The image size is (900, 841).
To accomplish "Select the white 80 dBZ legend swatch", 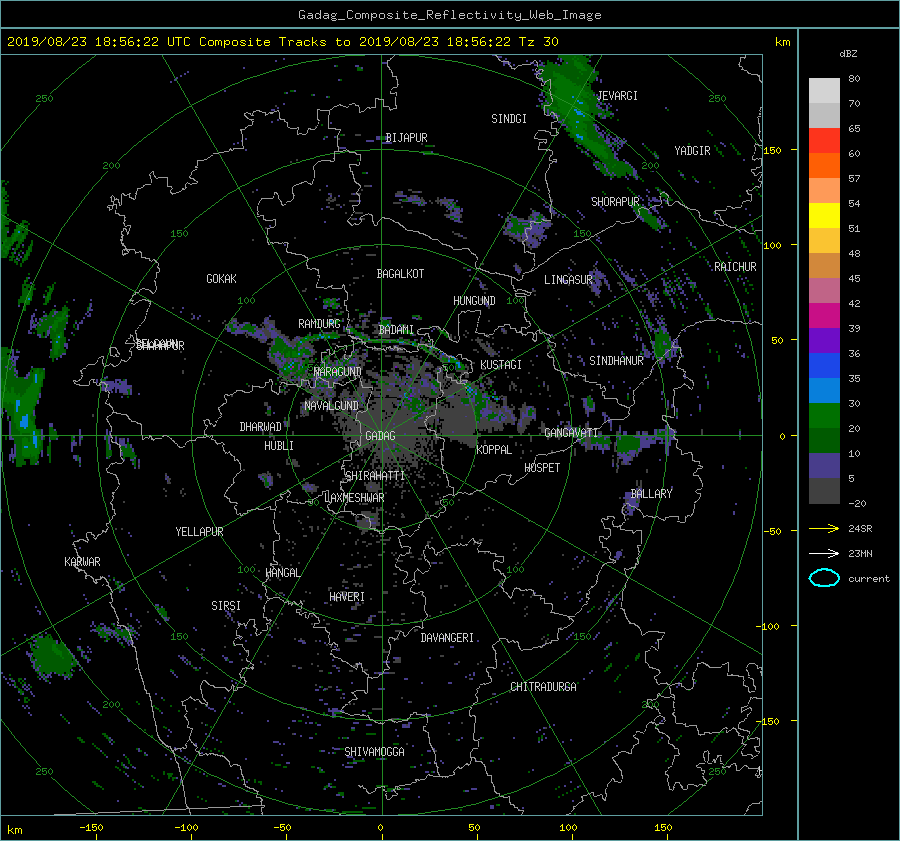I will [x=824, y=90].
